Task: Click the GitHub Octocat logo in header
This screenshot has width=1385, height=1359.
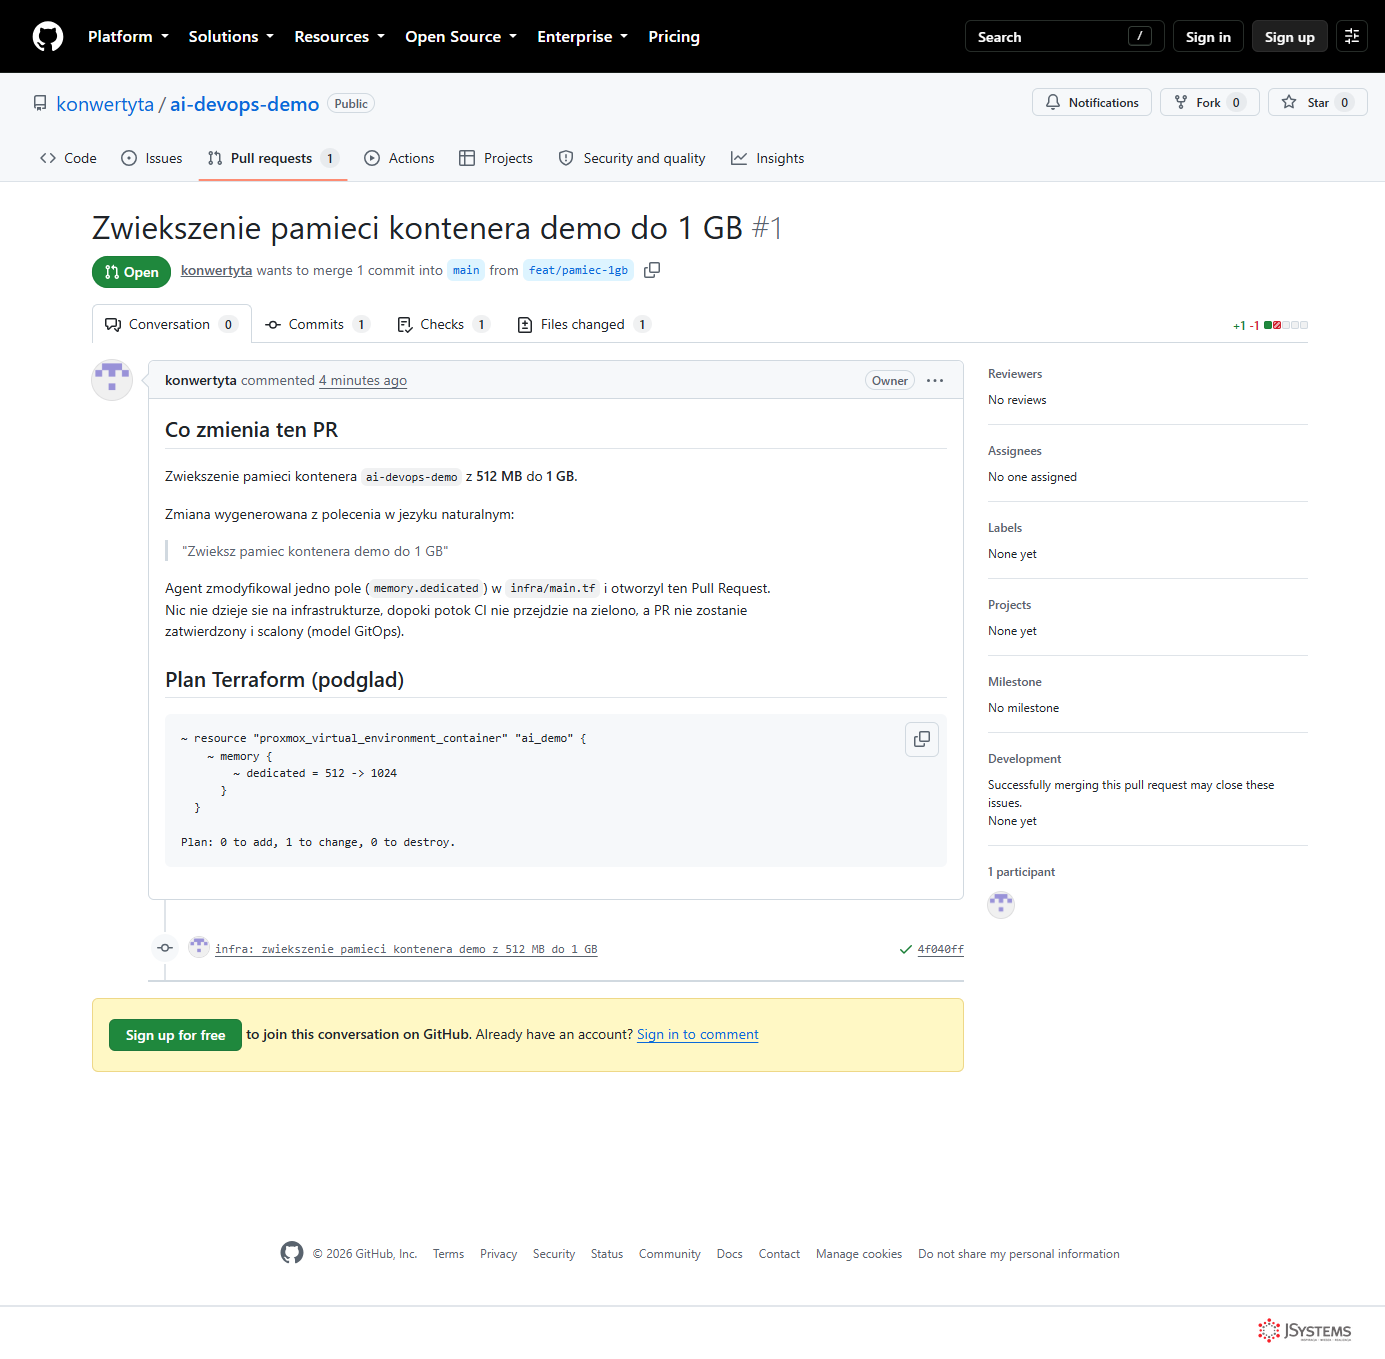Action: click(48, 37)
